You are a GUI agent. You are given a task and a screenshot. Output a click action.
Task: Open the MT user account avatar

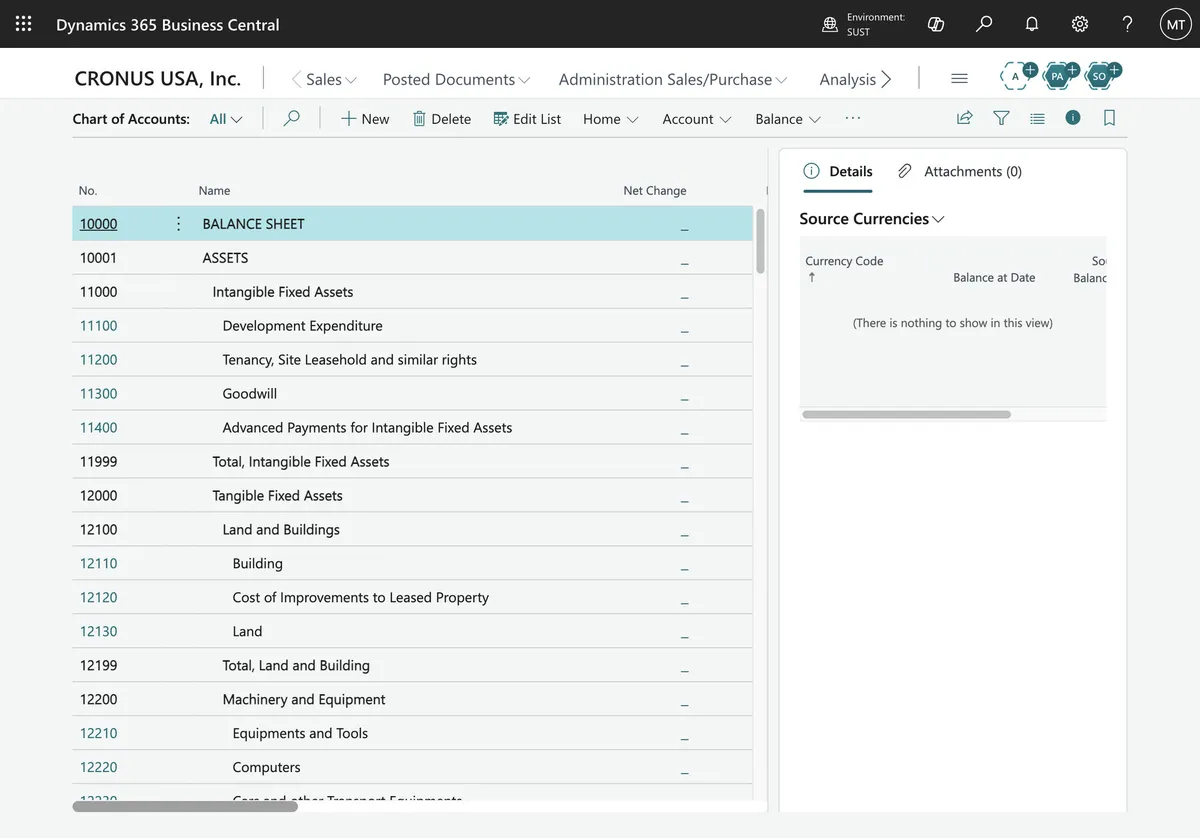[x=1176, y=24]
